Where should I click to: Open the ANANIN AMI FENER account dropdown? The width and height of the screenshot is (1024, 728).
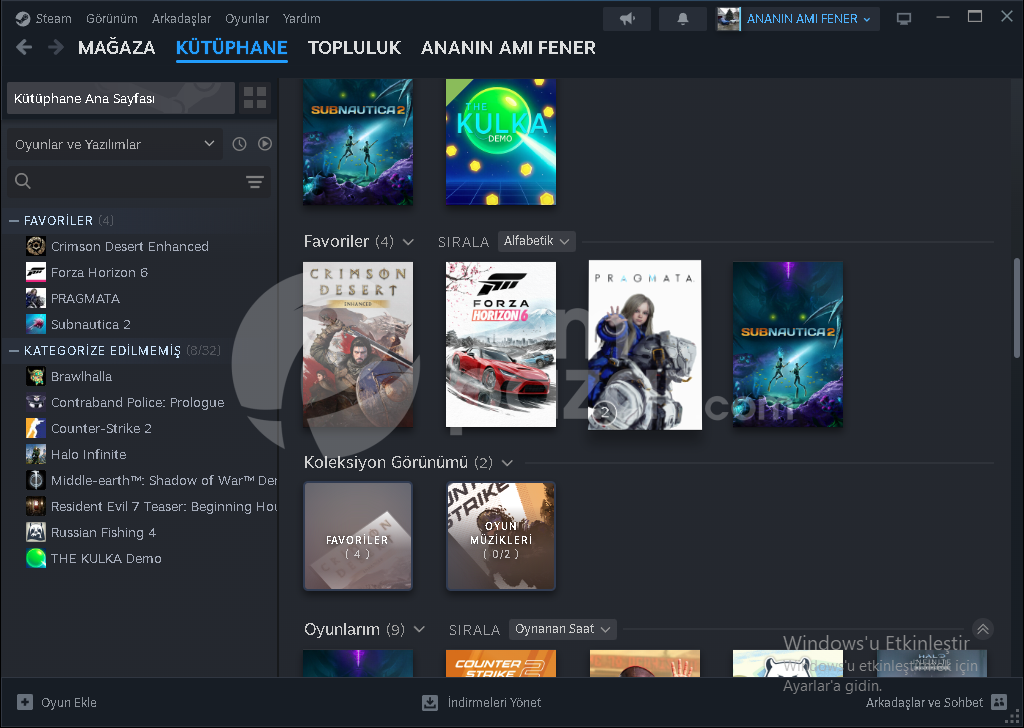[797, 19]
